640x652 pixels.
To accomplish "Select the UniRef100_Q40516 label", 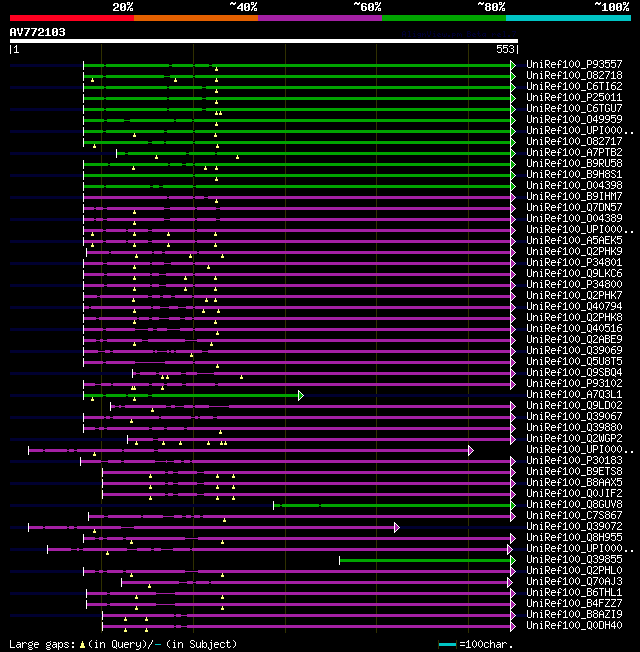I will (x=574, y=328).
